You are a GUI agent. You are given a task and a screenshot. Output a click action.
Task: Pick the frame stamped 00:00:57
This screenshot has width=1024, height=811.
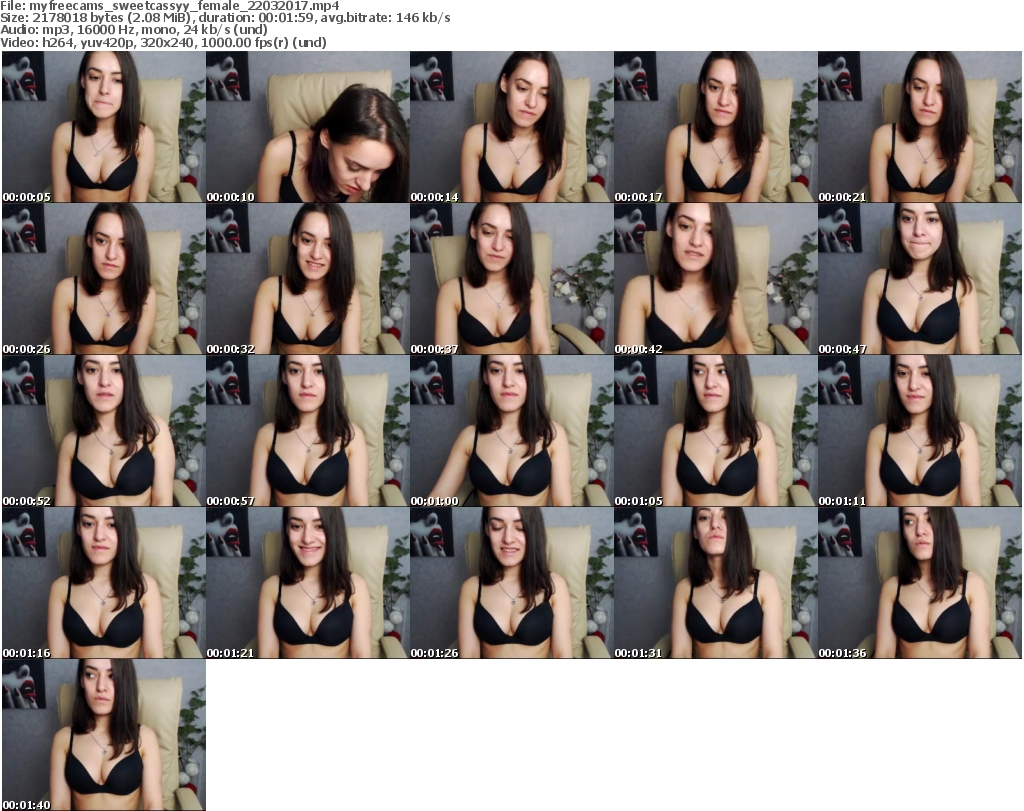pyautogui.click(x=308, y=431)
